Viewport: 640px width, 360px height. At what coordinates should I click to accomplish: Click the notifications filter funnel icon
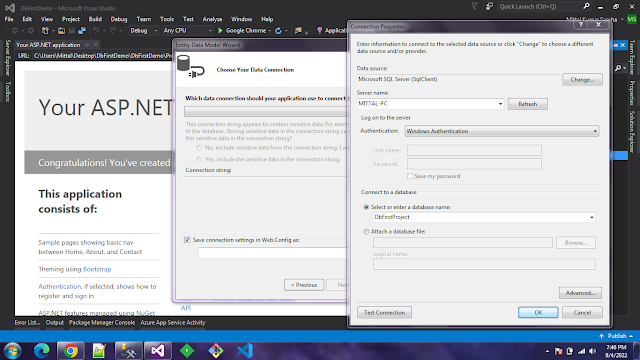tap(474, 7)
